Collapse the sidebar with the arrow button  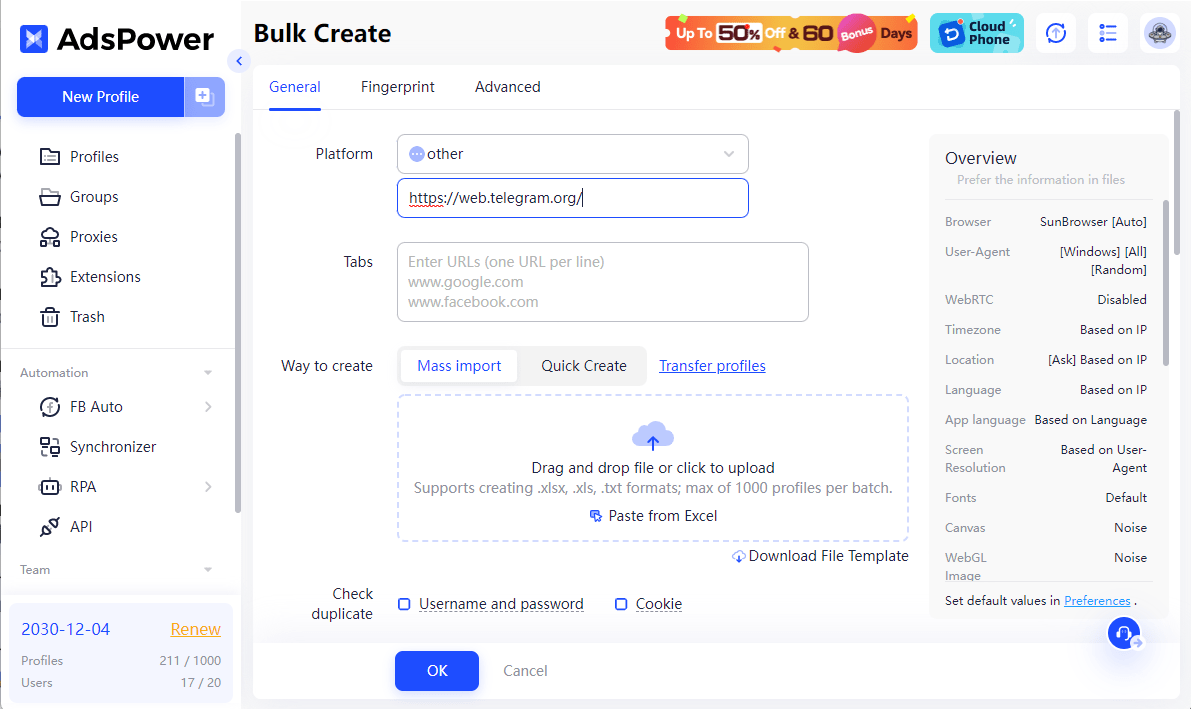coord(239,61)
